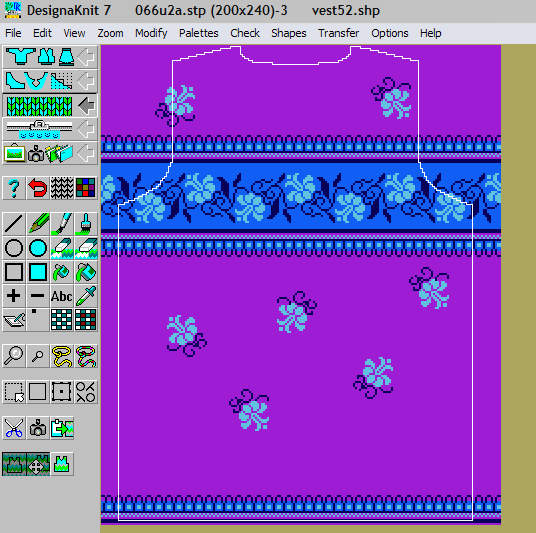Select the teal and red checker grid icon

(x=85, y=320)
